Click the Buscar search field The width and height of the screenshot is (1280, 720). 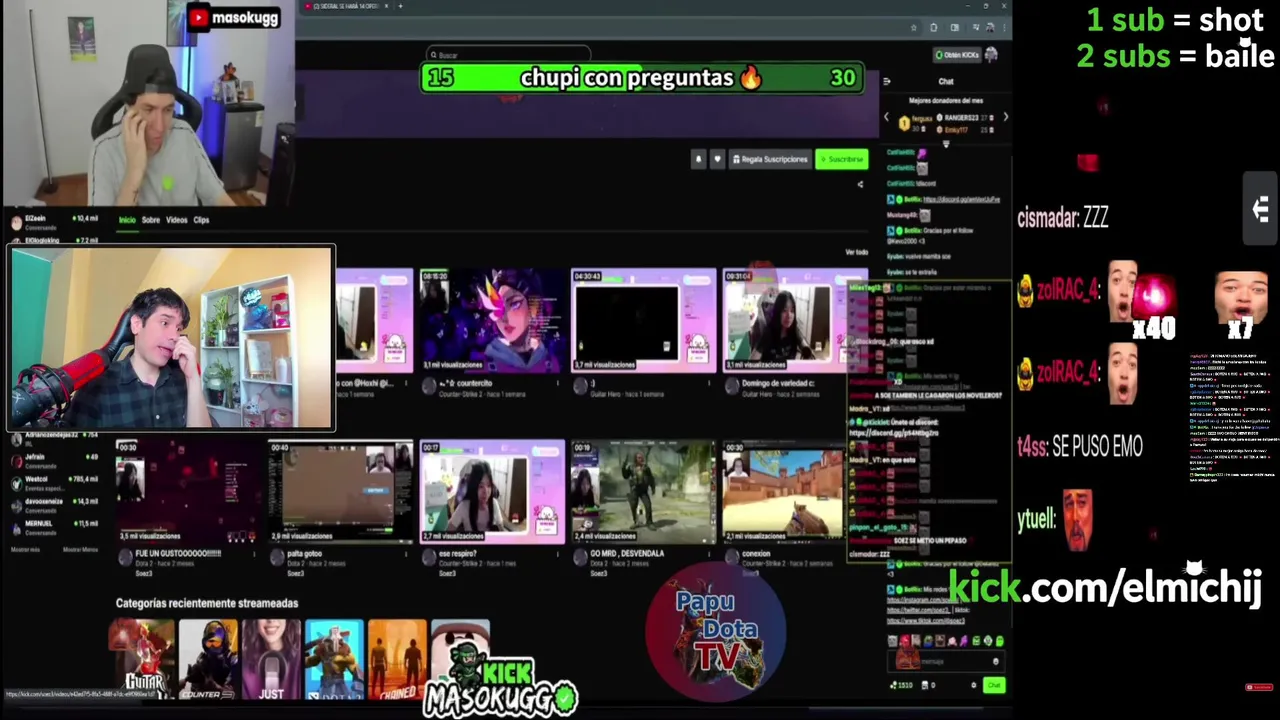(509, 55)
